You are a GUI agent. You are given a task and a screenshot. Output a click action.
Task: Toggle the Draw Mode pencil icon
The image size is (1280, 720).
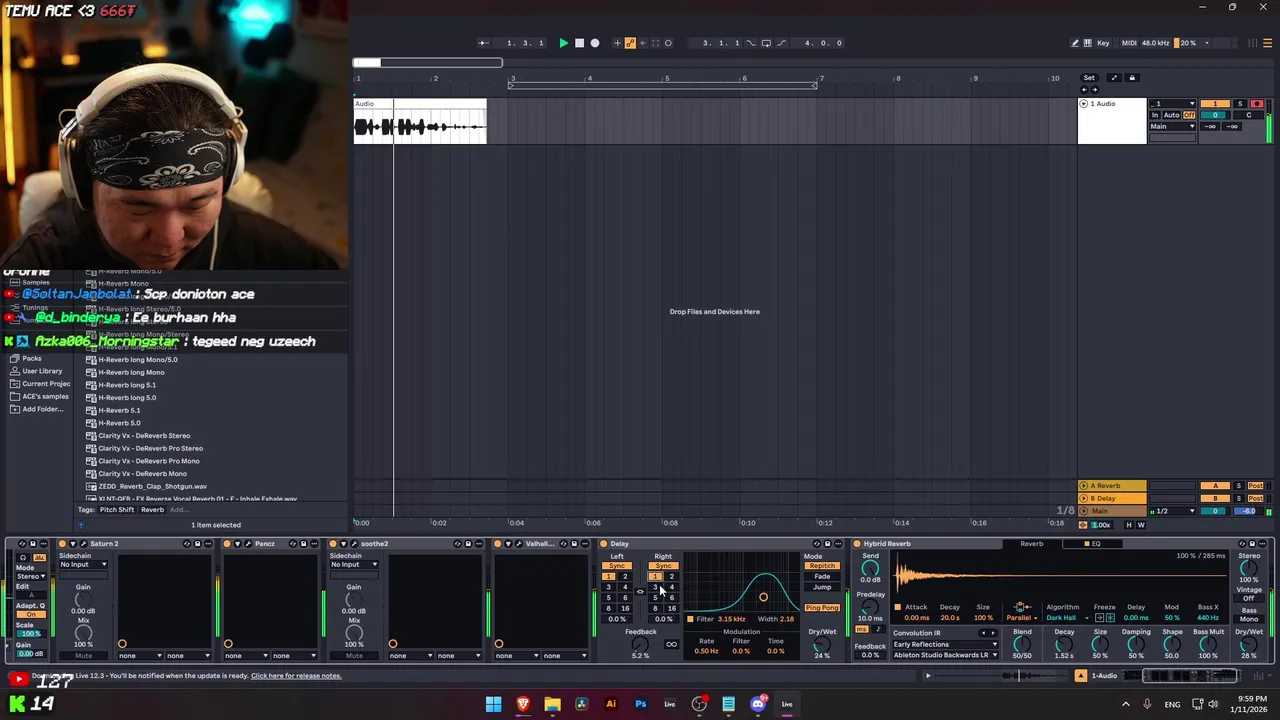(x=1075, y=43)
